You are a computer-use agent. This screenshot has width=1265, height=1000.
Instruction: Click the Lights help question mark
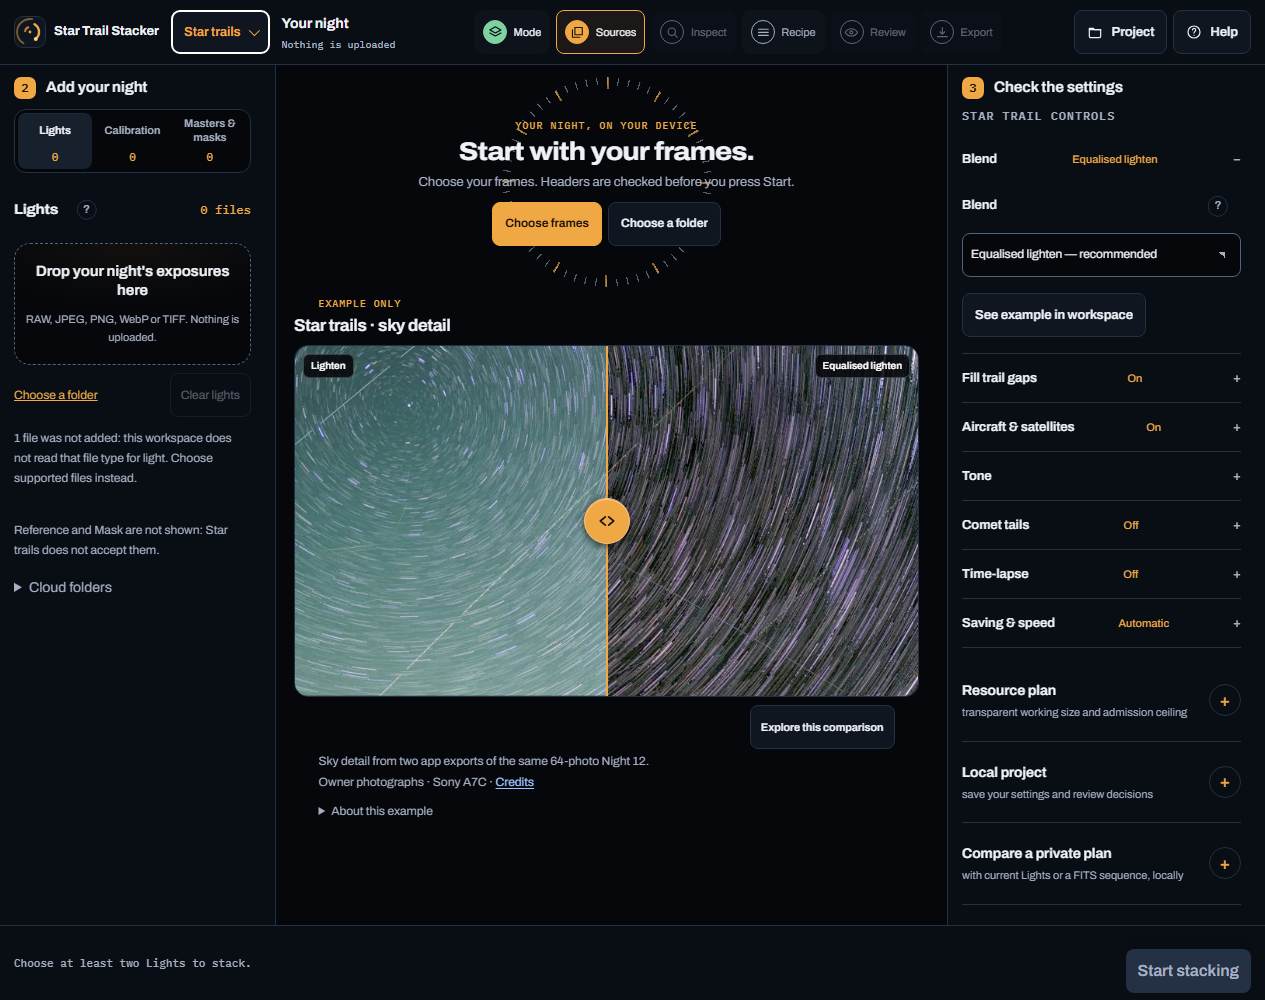click(87, 210)
